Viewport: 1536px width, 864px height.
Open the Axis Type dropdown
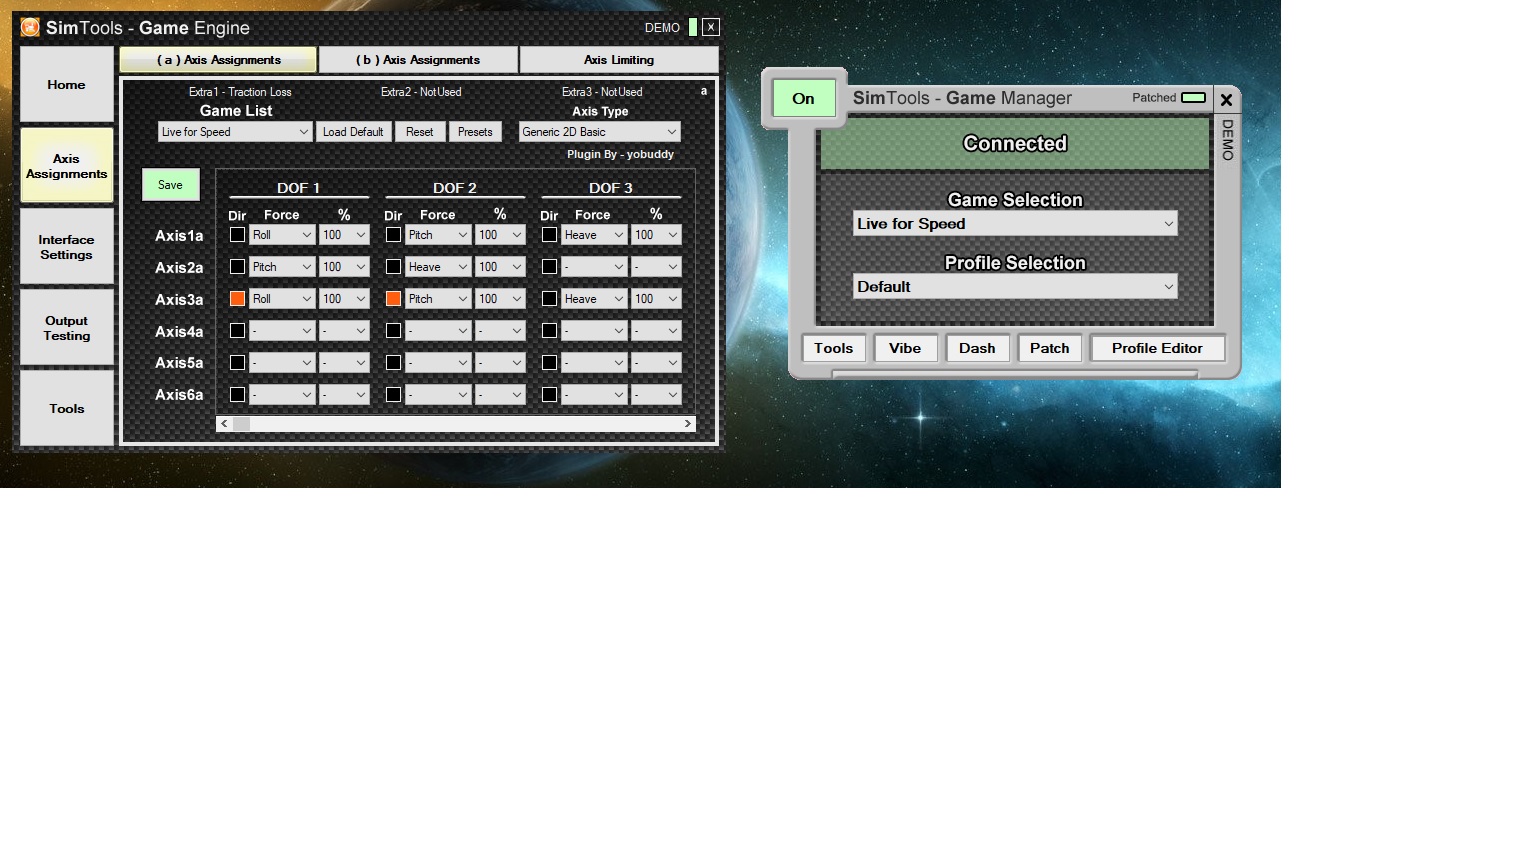click(599, 132)
